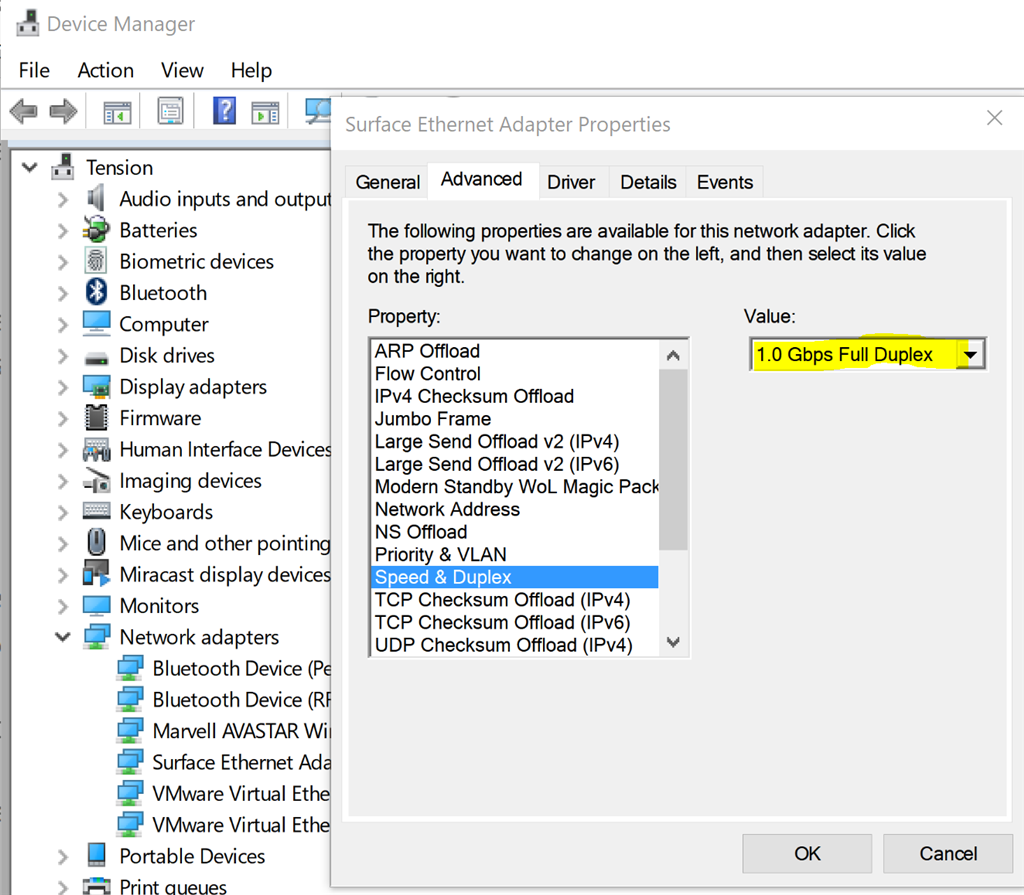Close the Surface Ethernet Adapter Properties dialog
The height and width of the screenshot is (895, 1024).
pos(994,118)
